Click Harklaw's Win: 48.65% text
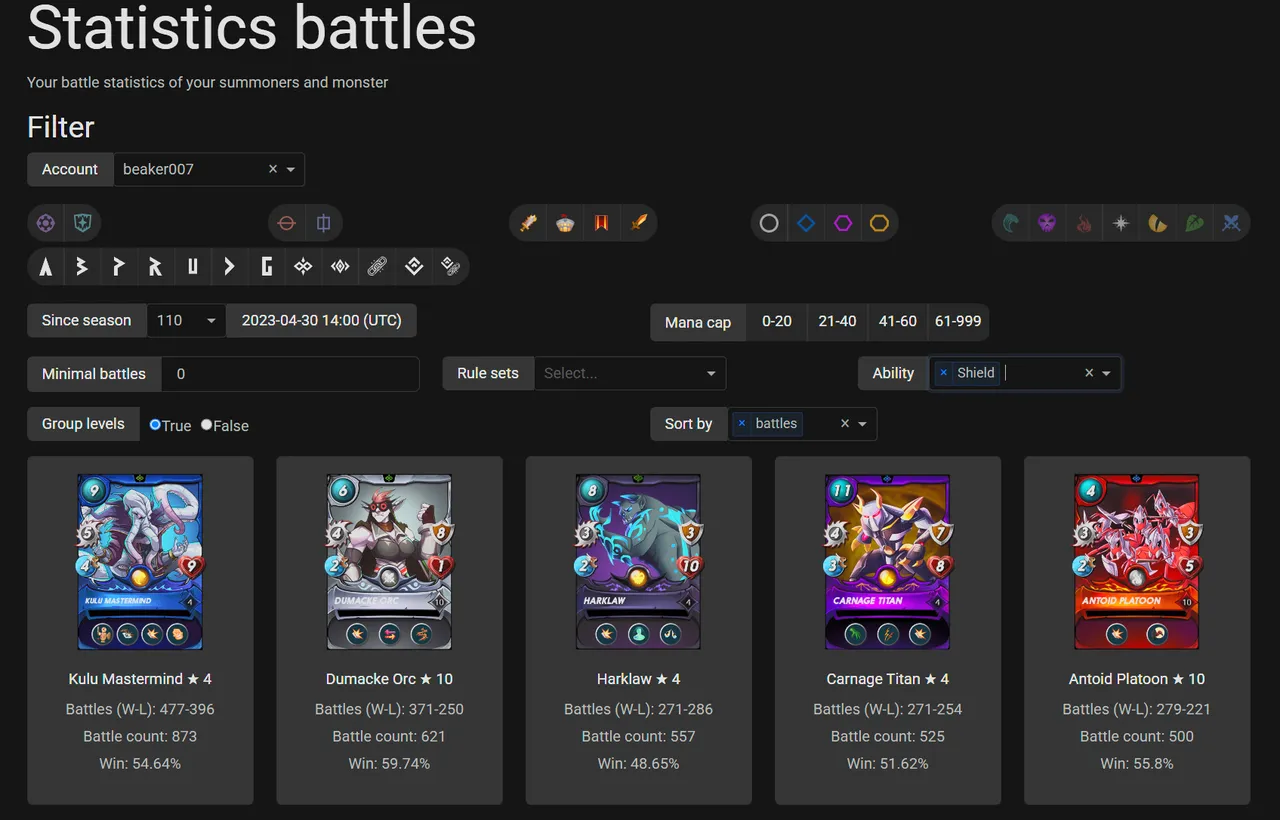The height and width of the screenshot is (820, 1280). tap(638, 763)
